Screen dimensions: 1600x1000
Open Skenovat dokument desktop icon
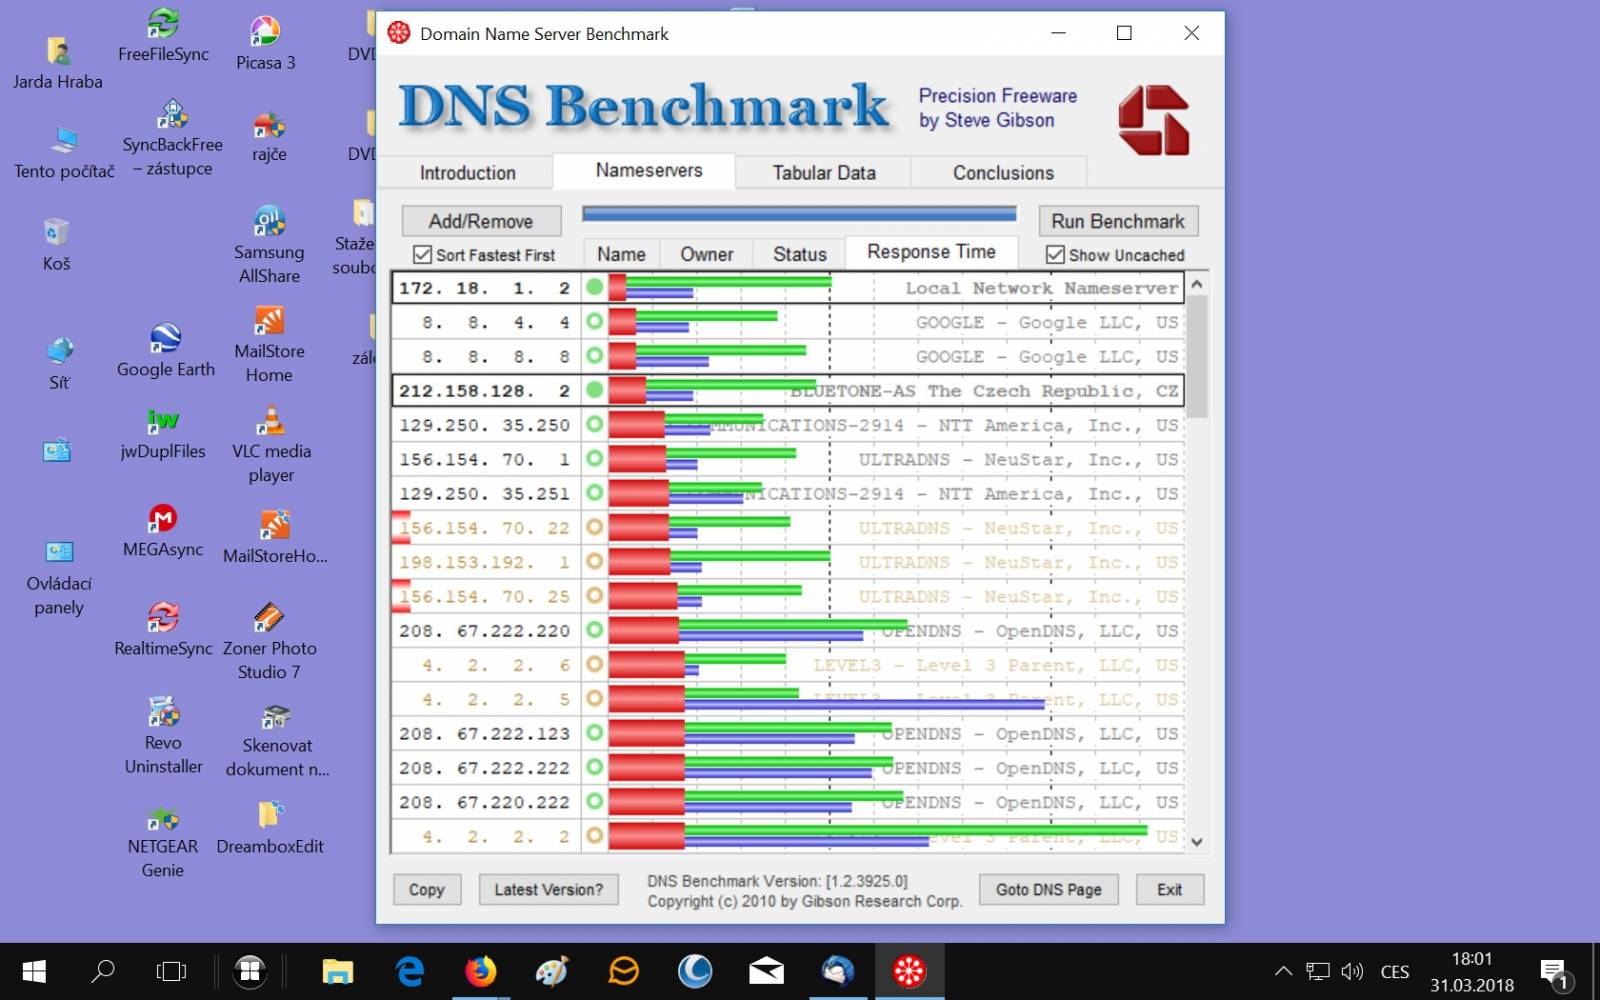[x=277, y=740]
